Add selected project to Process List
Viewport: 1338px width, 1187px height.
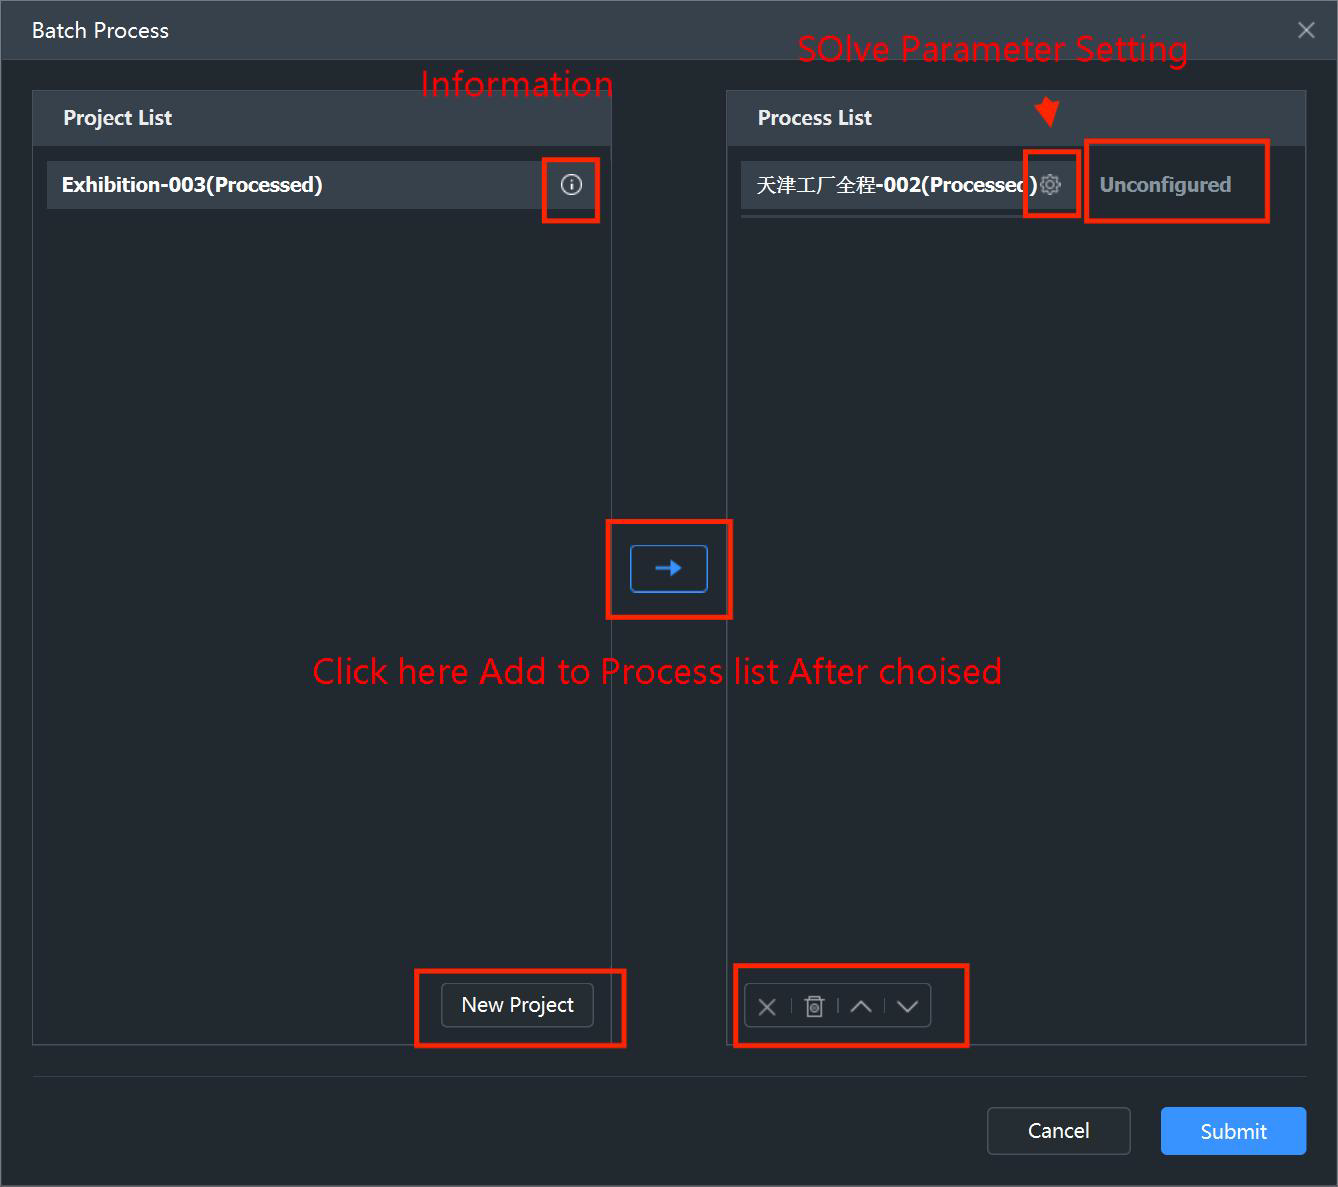tap(669, 568)
